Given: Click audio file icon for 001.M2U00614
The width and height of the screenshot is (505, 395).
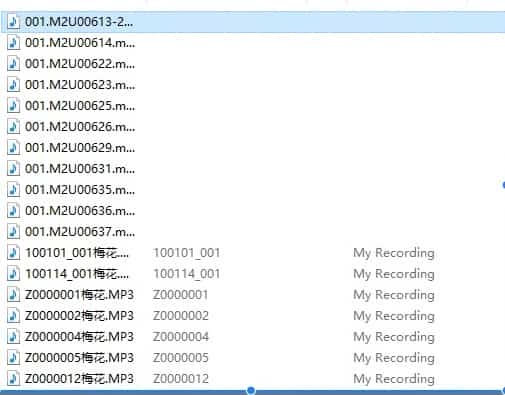Looking at the screenshot, I should (13, 43).
